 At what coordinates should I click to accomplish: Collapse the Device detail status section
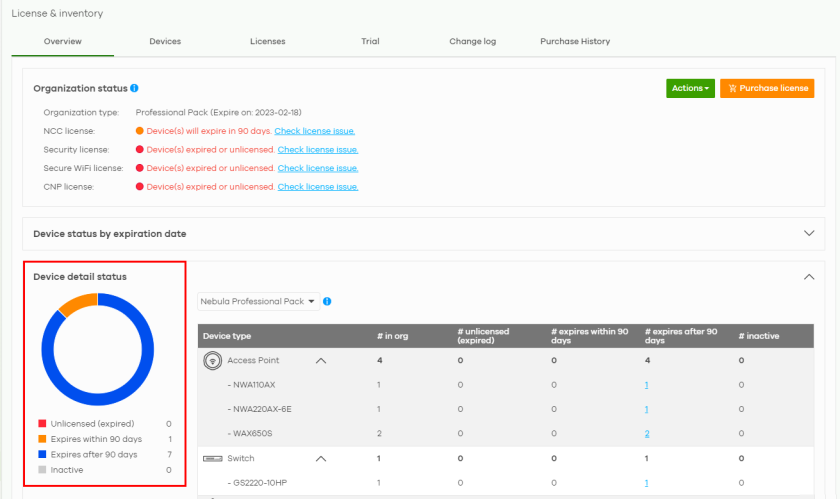pyautogui.click(x=809, y=277)
